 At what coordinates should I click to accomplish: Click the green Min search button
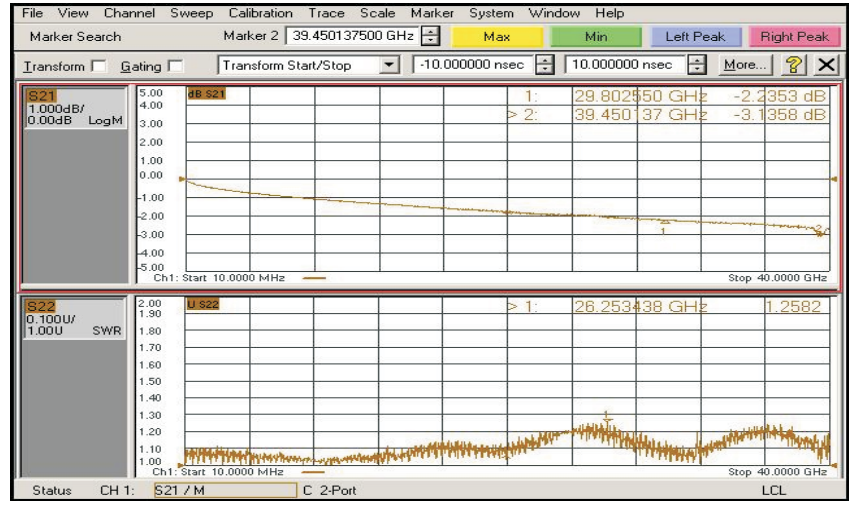597,37
